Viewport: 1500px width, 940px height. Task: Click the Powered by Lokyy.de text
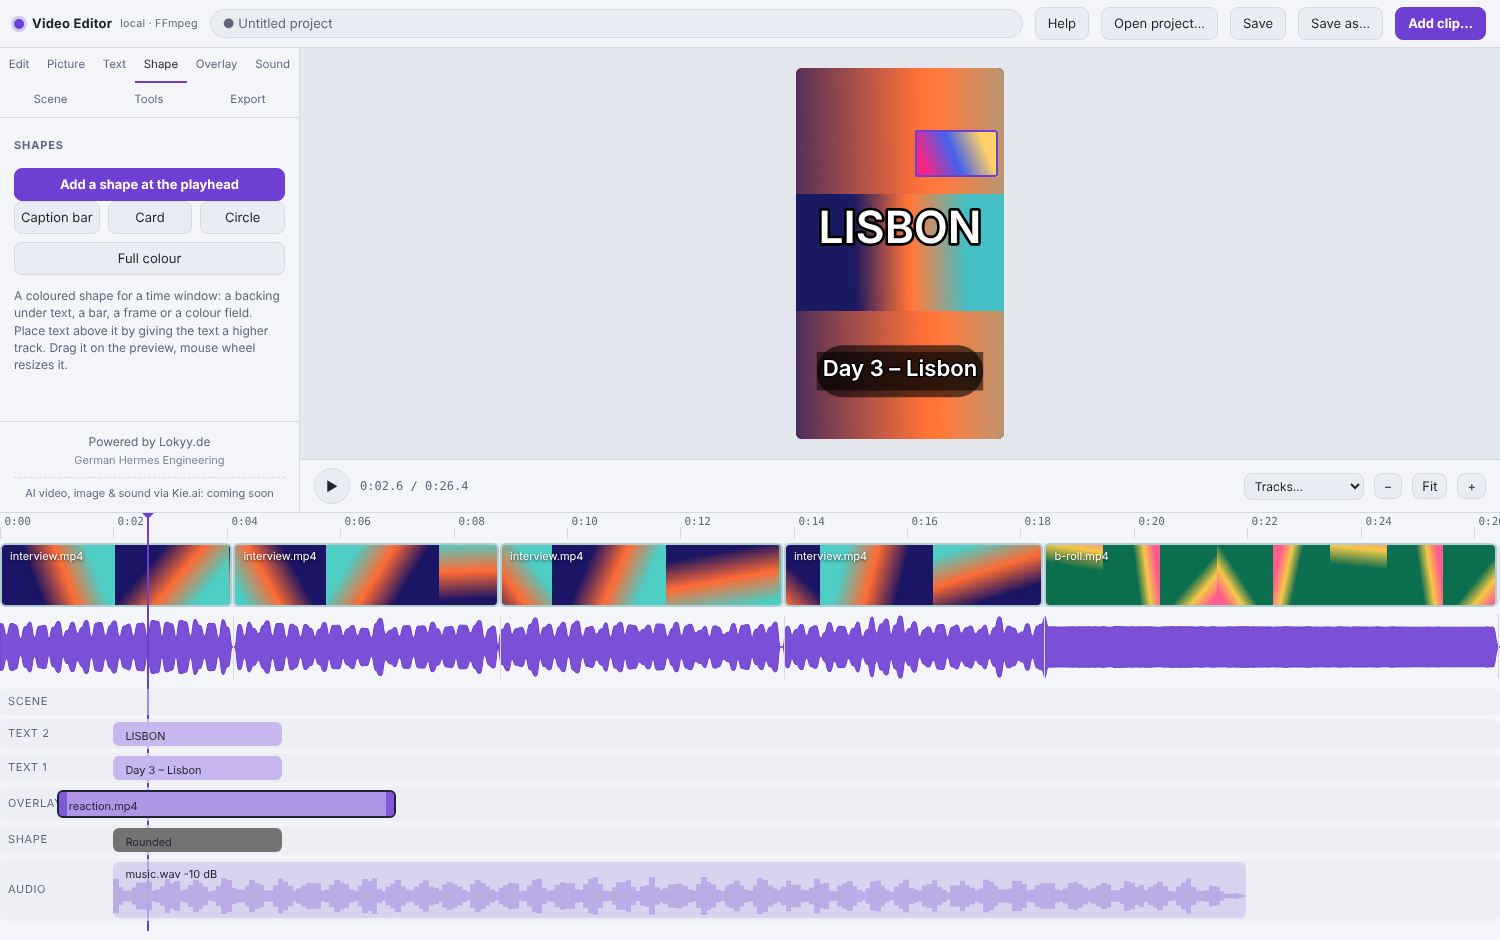[149, 442]
